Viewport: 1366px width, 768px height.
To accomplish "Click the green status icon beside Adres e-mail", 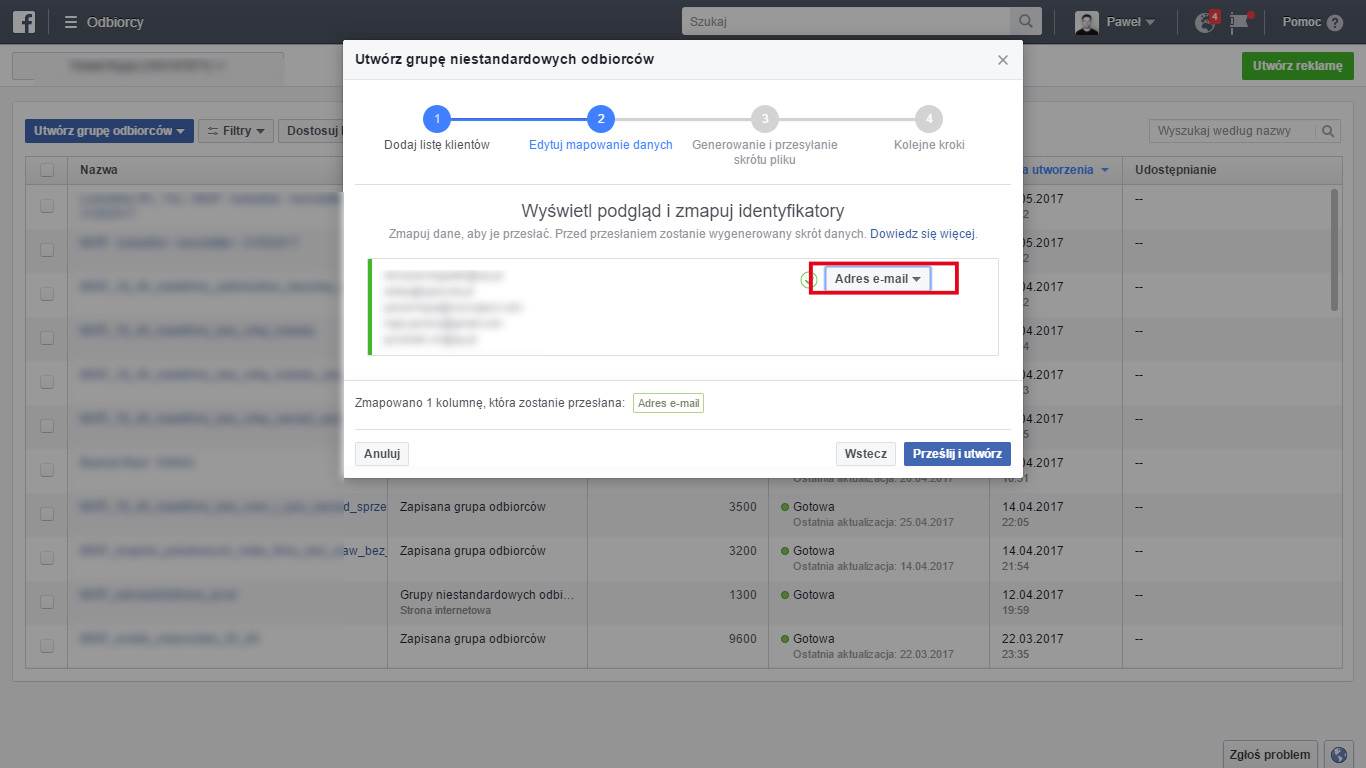I will 810,280.
